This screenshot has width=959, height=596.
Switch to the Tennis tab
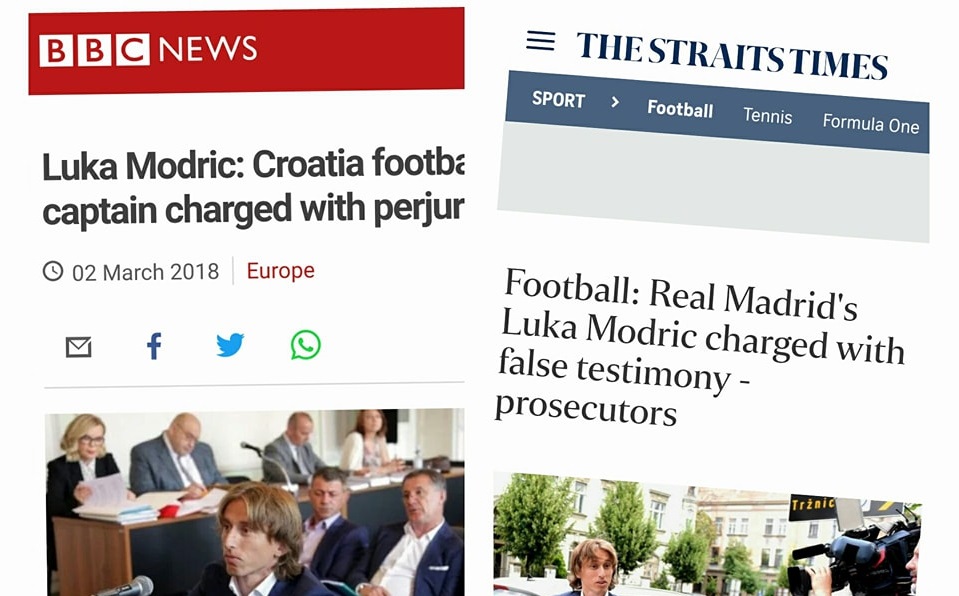(x=767, y=116)
